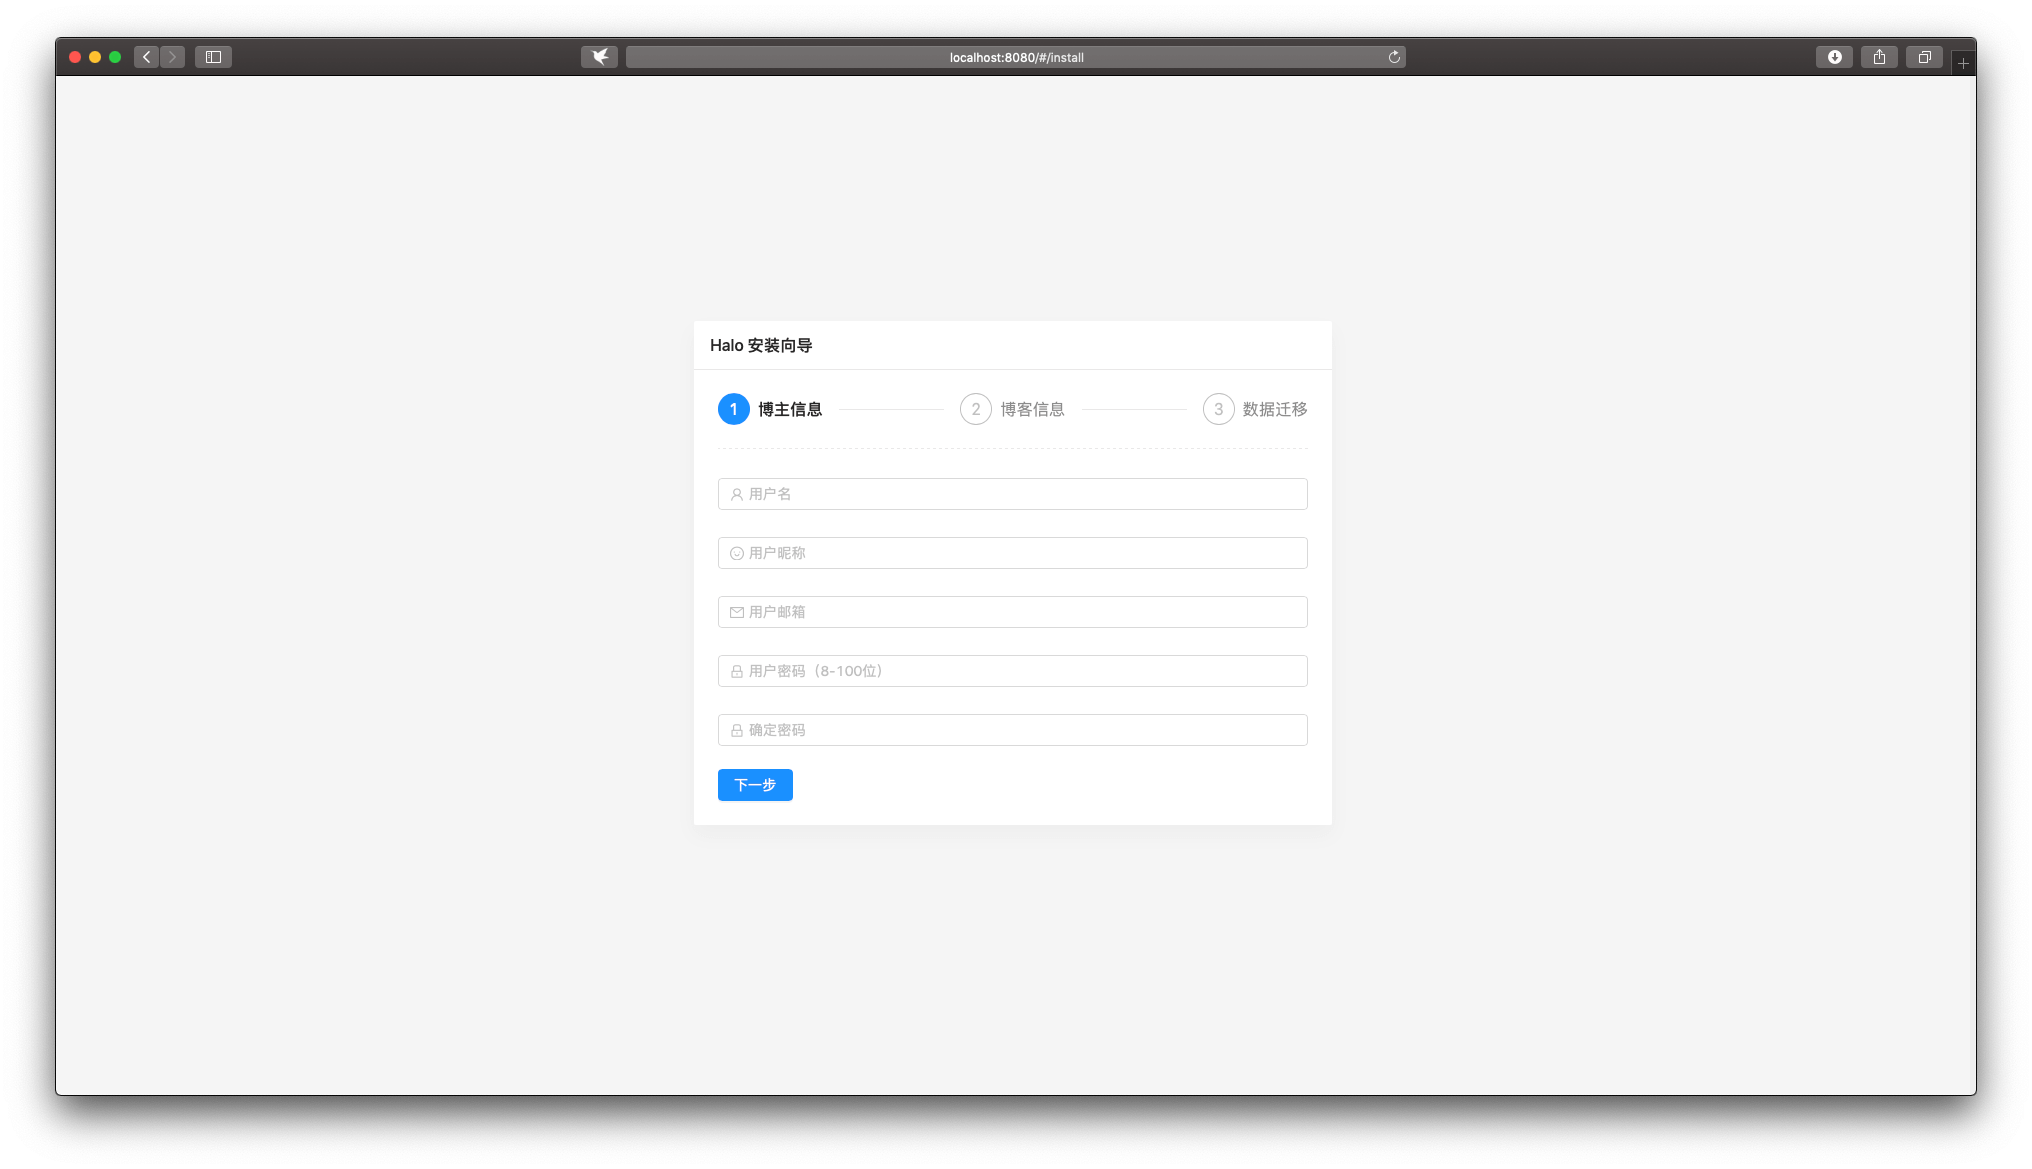Focus the 用户昵称 nickname field
The image size is (2032, 1169).
coord(1012,553)
